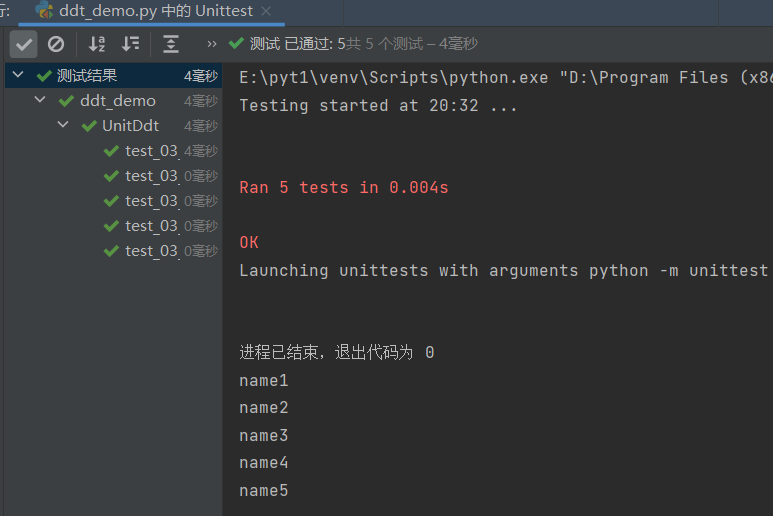The height and width of the screenshot is (516, 773).
Task: Collapse the 测试结果 root node chevron
Action: 18,76
